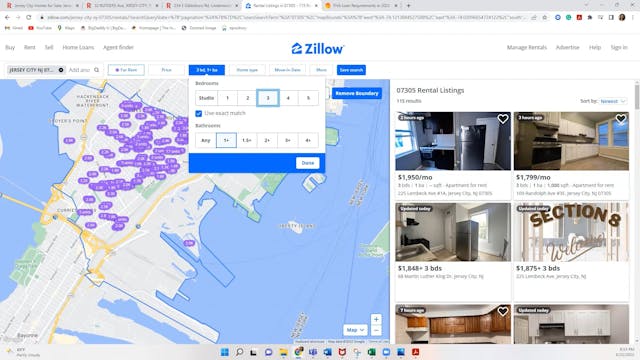Click the search magnifier icon
The image size is (640, 360).
click(x=97, y=70)
